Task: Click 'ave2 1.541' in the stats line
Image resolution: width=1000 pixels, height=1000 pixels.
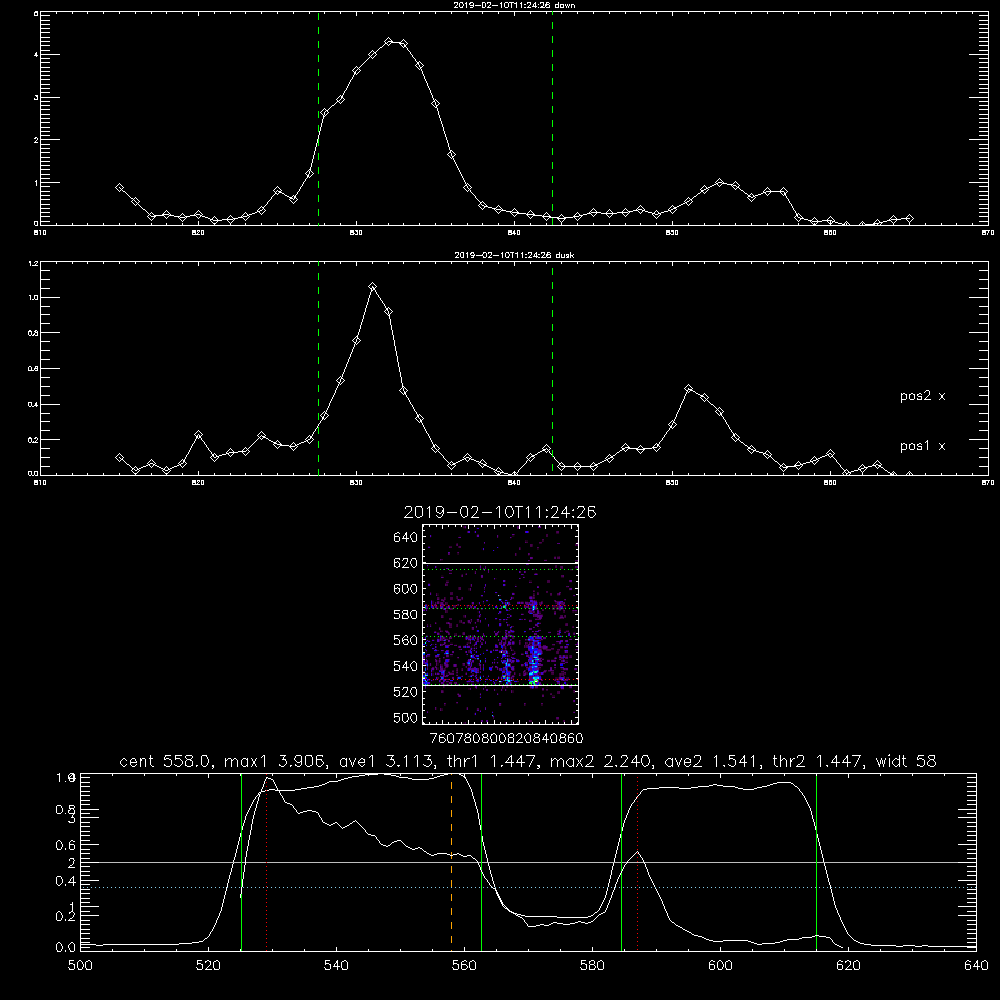Action: [x=711, y=761]
